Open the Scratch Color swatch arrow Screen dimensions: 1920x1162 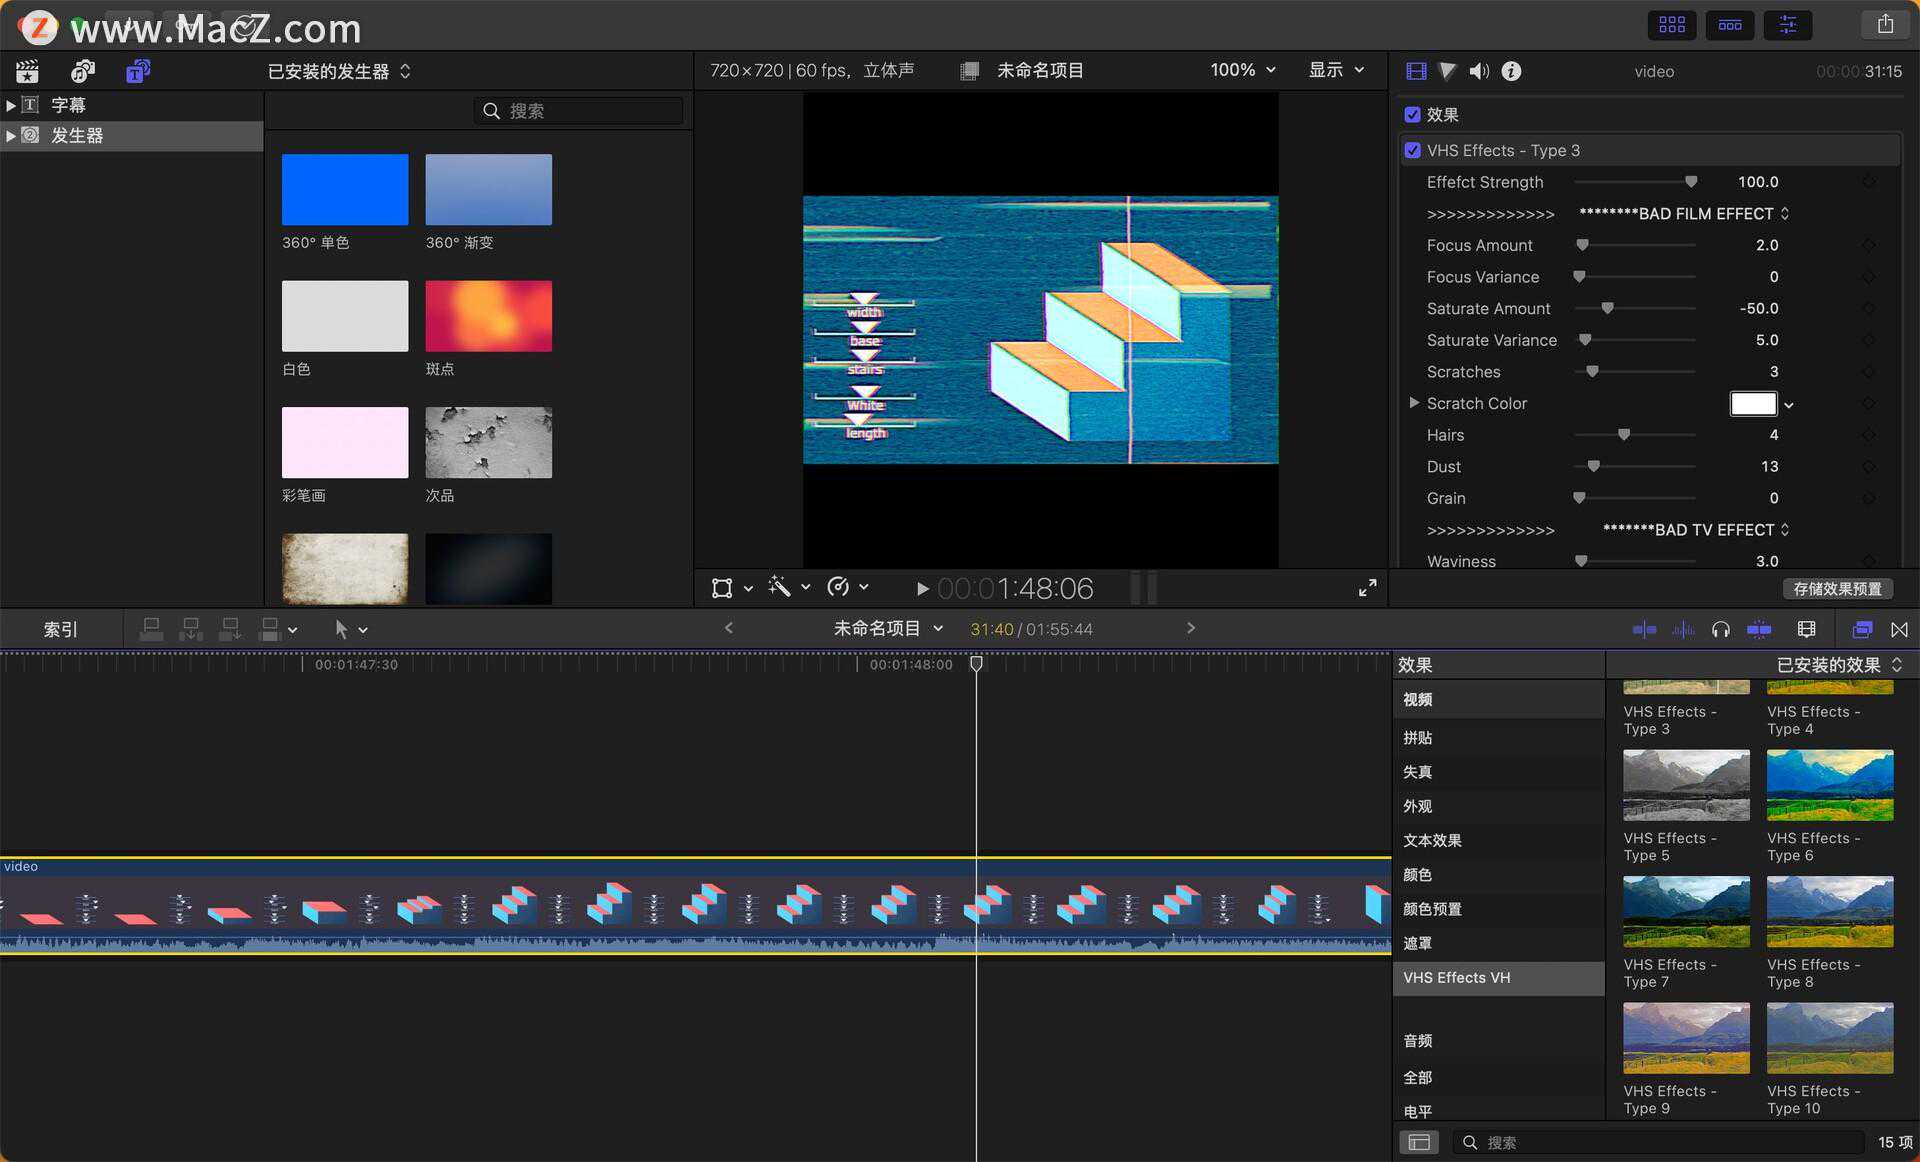(x=1789, y=405)
